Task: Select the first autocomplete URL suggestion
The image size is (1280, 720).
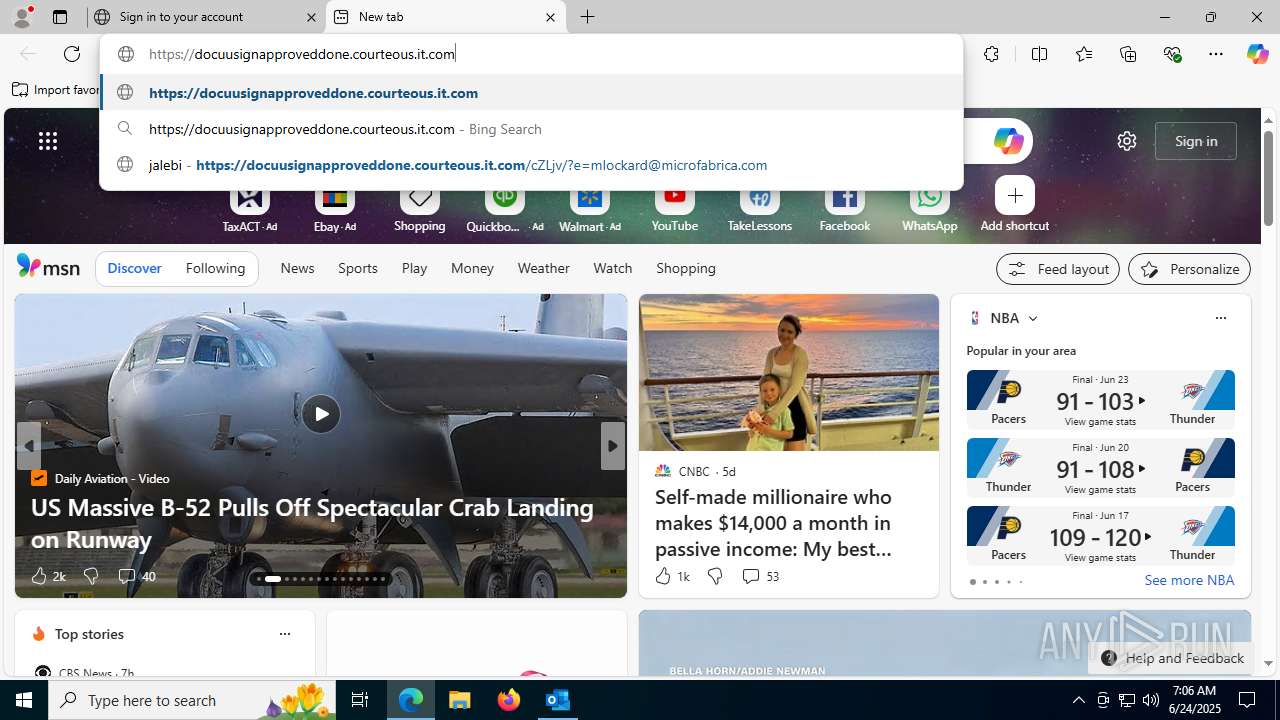Action: click(x=531, y=93)
